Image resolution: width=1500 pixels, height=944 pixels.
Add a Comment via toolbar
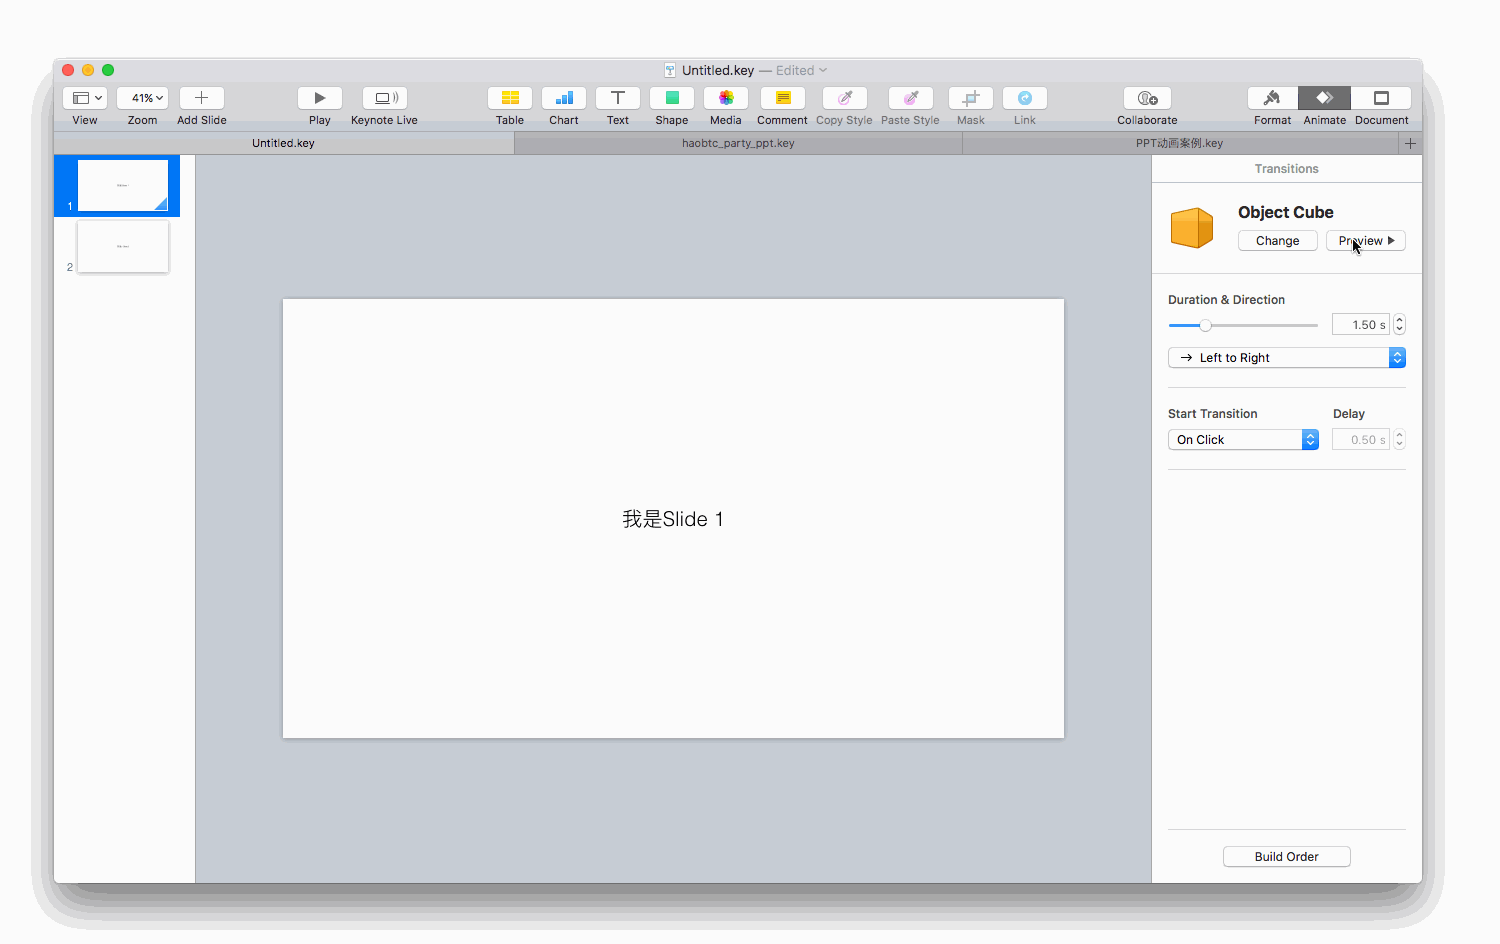(x=782, y=98)
